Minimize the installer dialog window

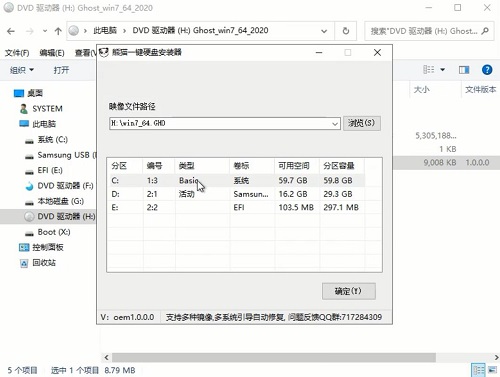click(319, 53)
